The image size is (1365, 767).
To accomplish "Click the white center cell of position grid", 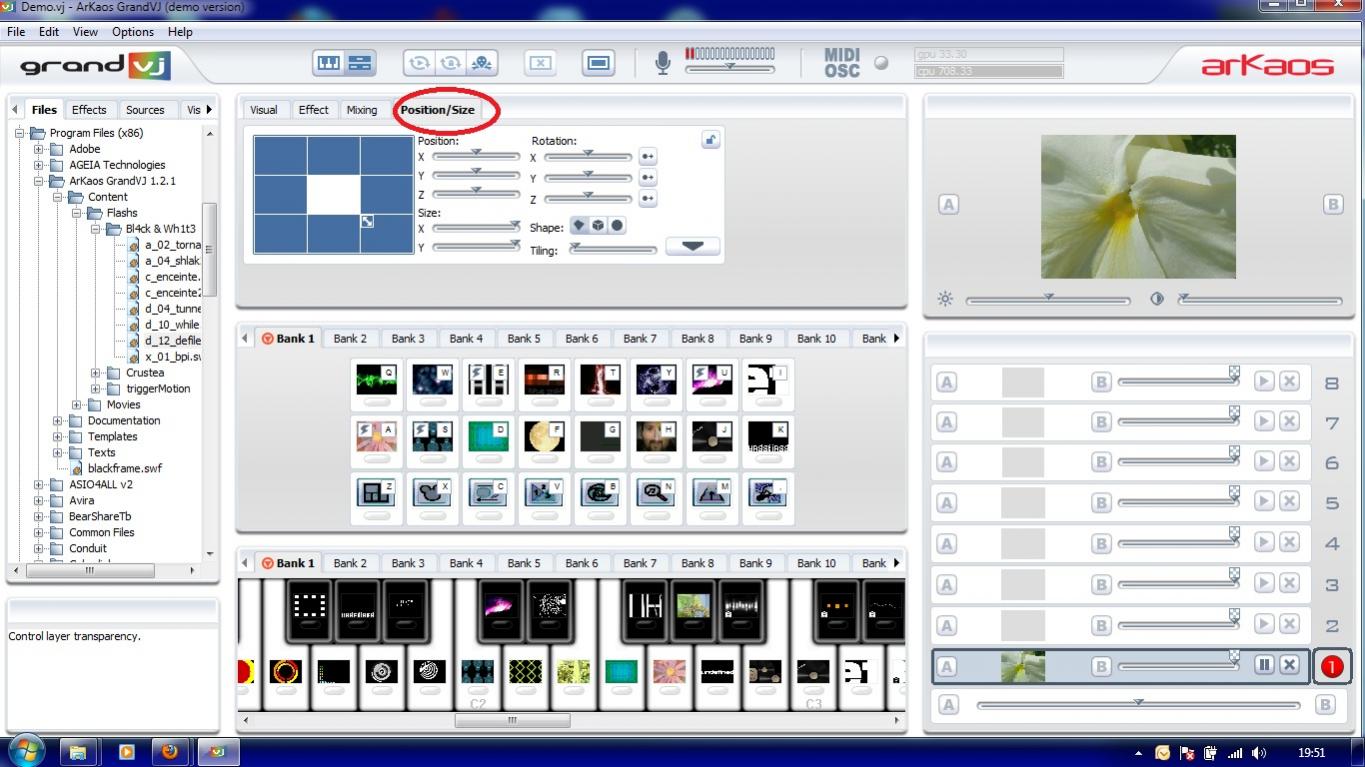I will [333, 196].
